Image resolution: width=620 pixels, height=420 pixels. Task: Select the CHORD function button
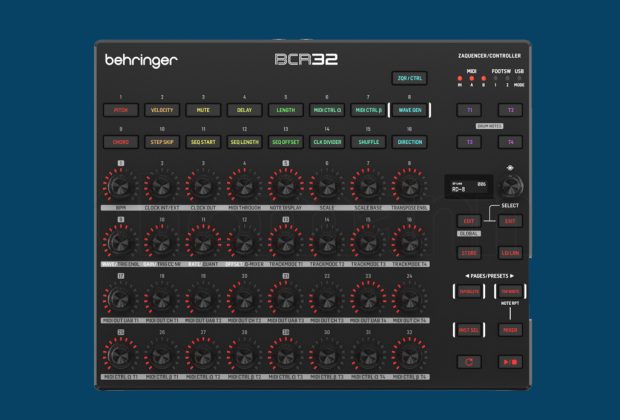[x=121, y=142]
